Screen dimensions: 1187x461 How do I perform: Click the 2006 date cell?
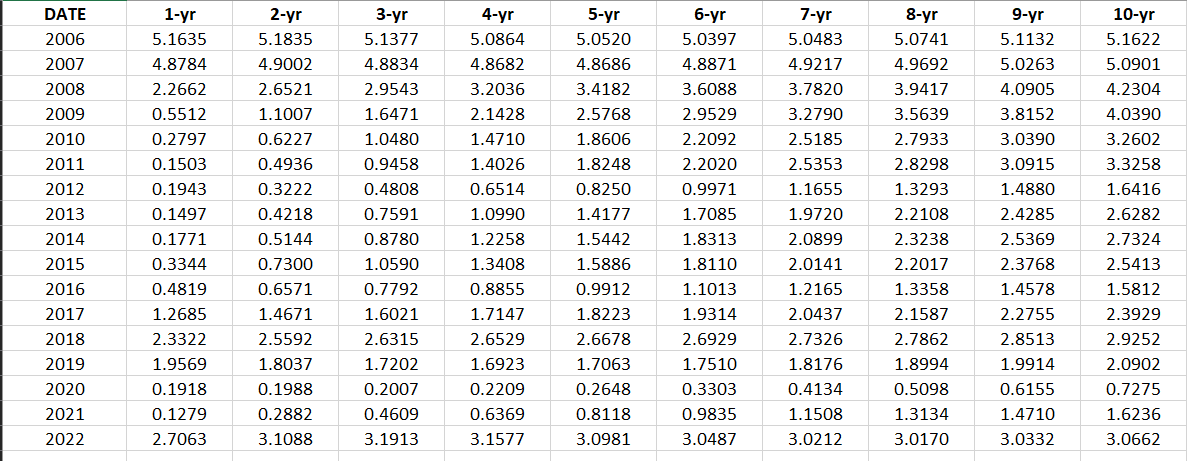pyautogui.click(x=65, y=39)
